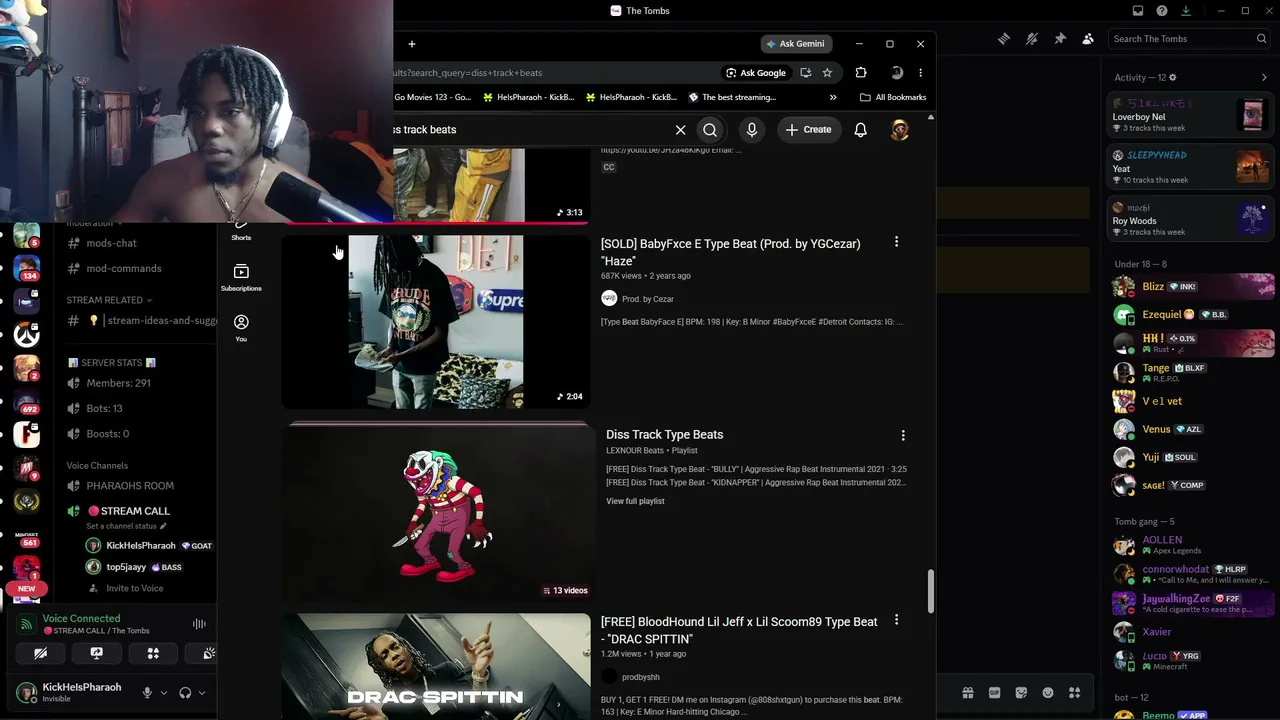Click the red NEW unread pill
The width and height of the screenshot is (1280, 720).
point(26,589)
